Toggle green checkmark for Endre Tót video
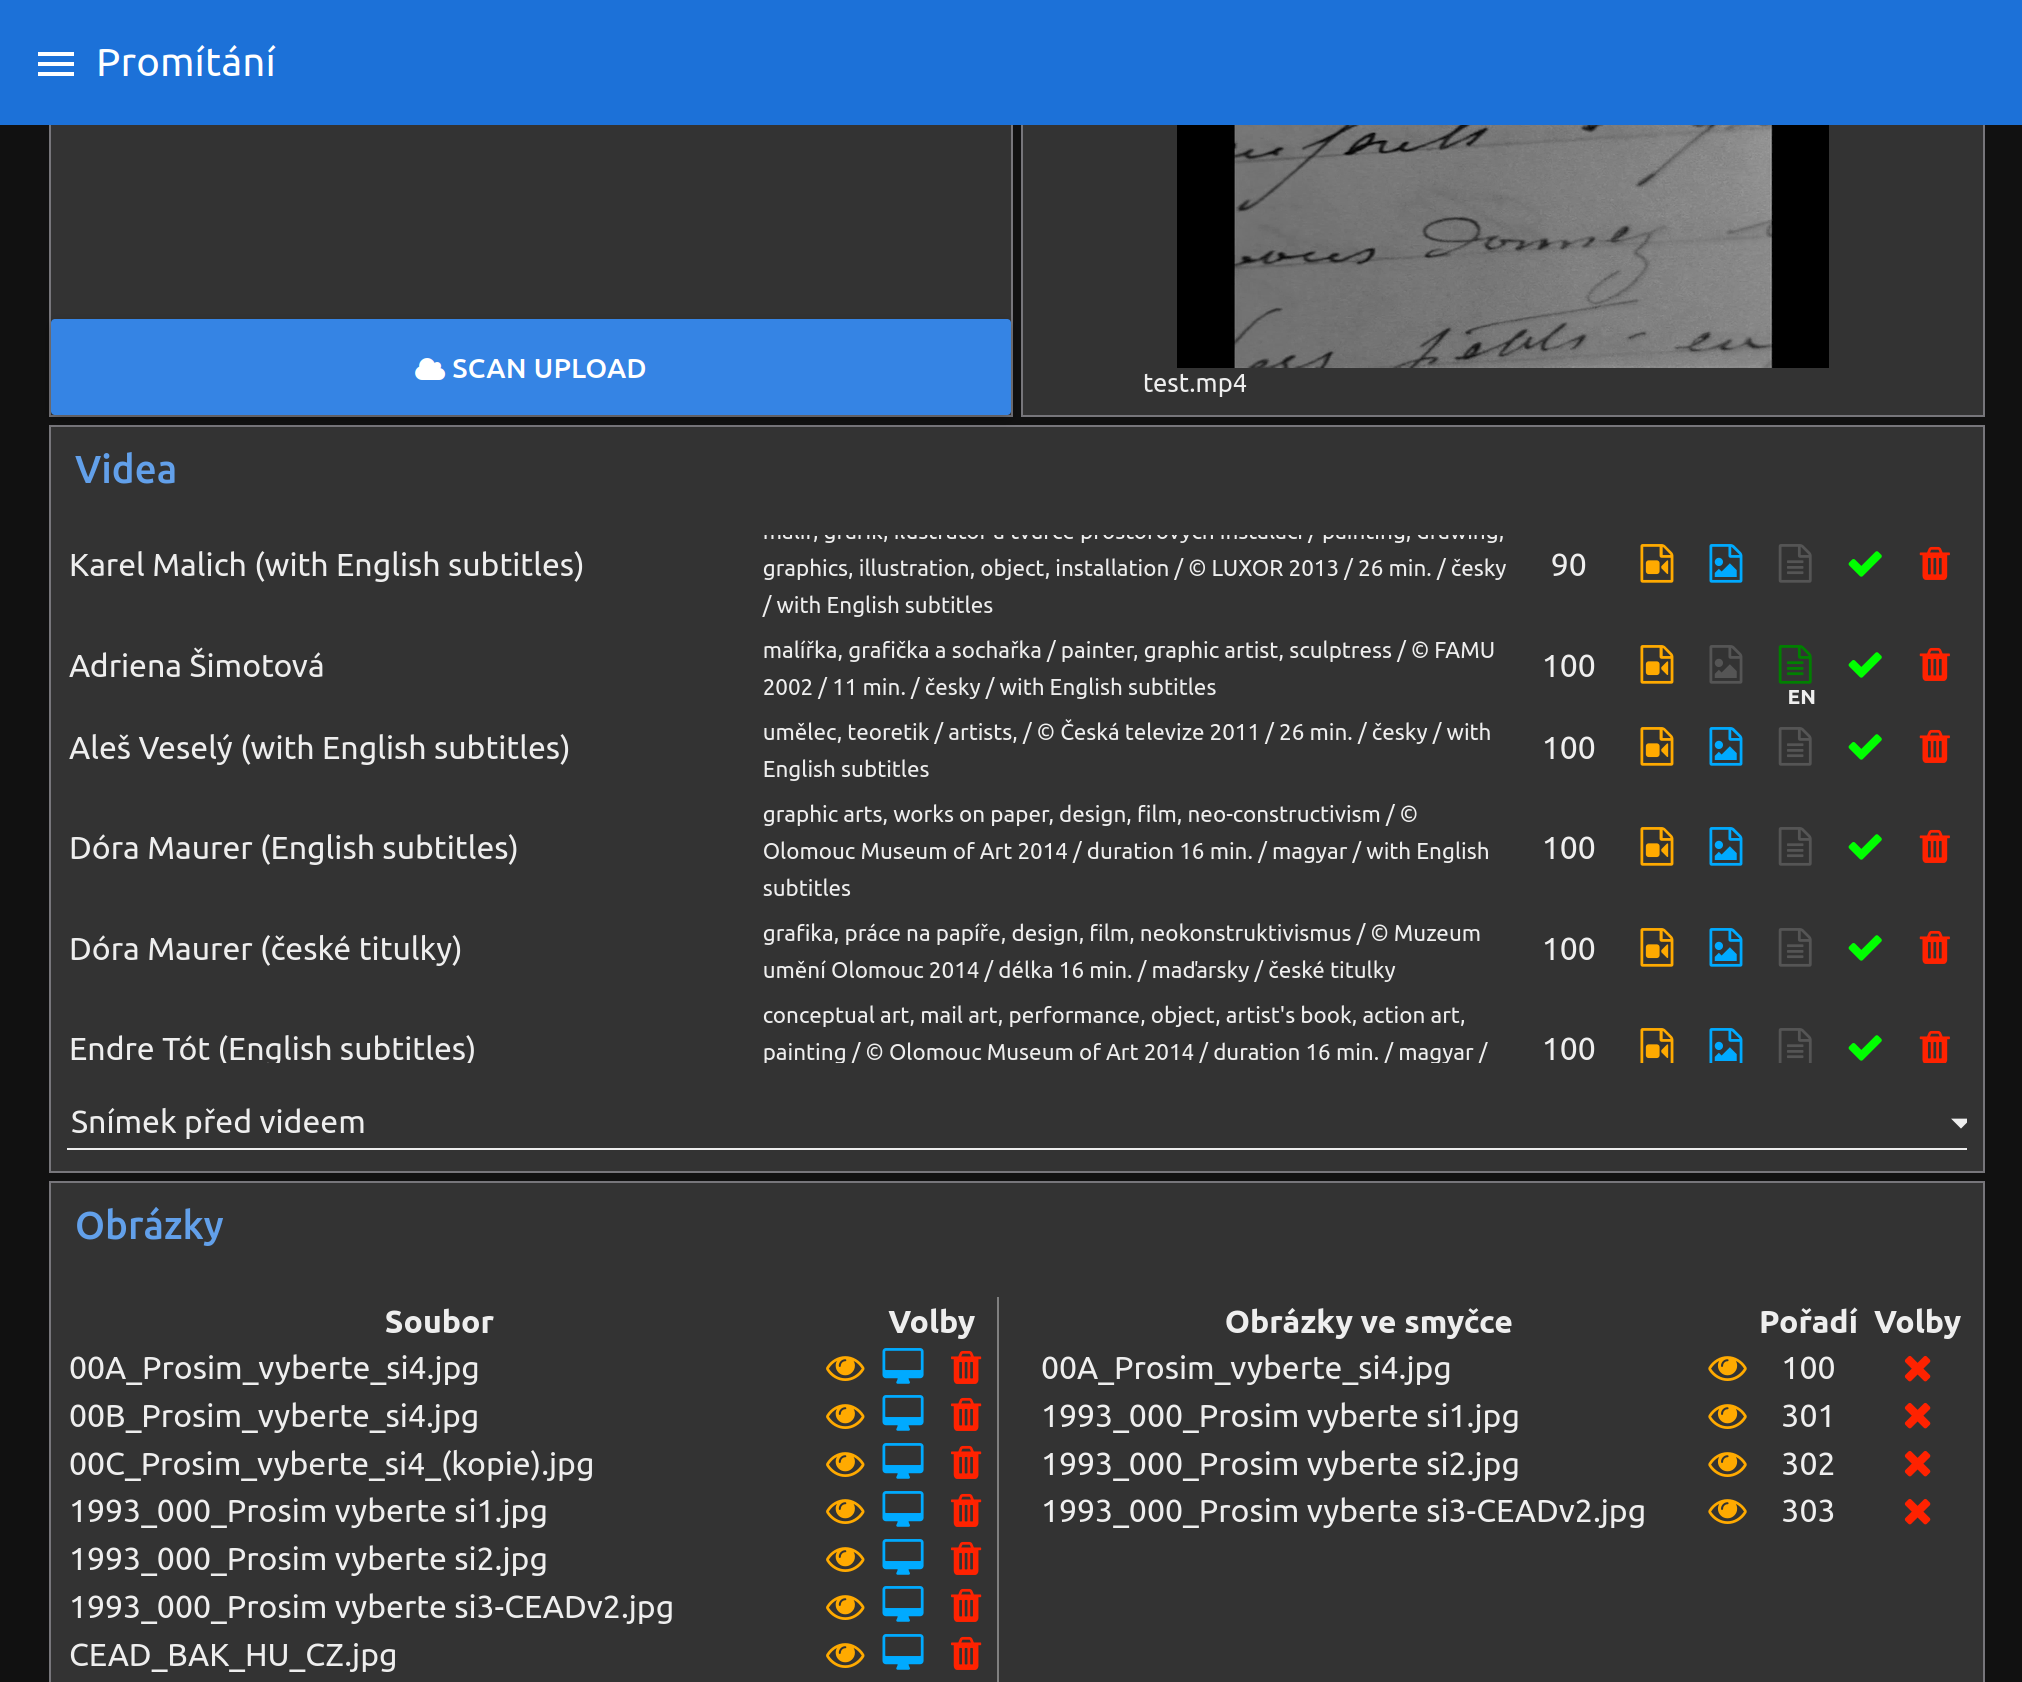Viewport: 2022px width, 1682px height. coord(1864,1048)
